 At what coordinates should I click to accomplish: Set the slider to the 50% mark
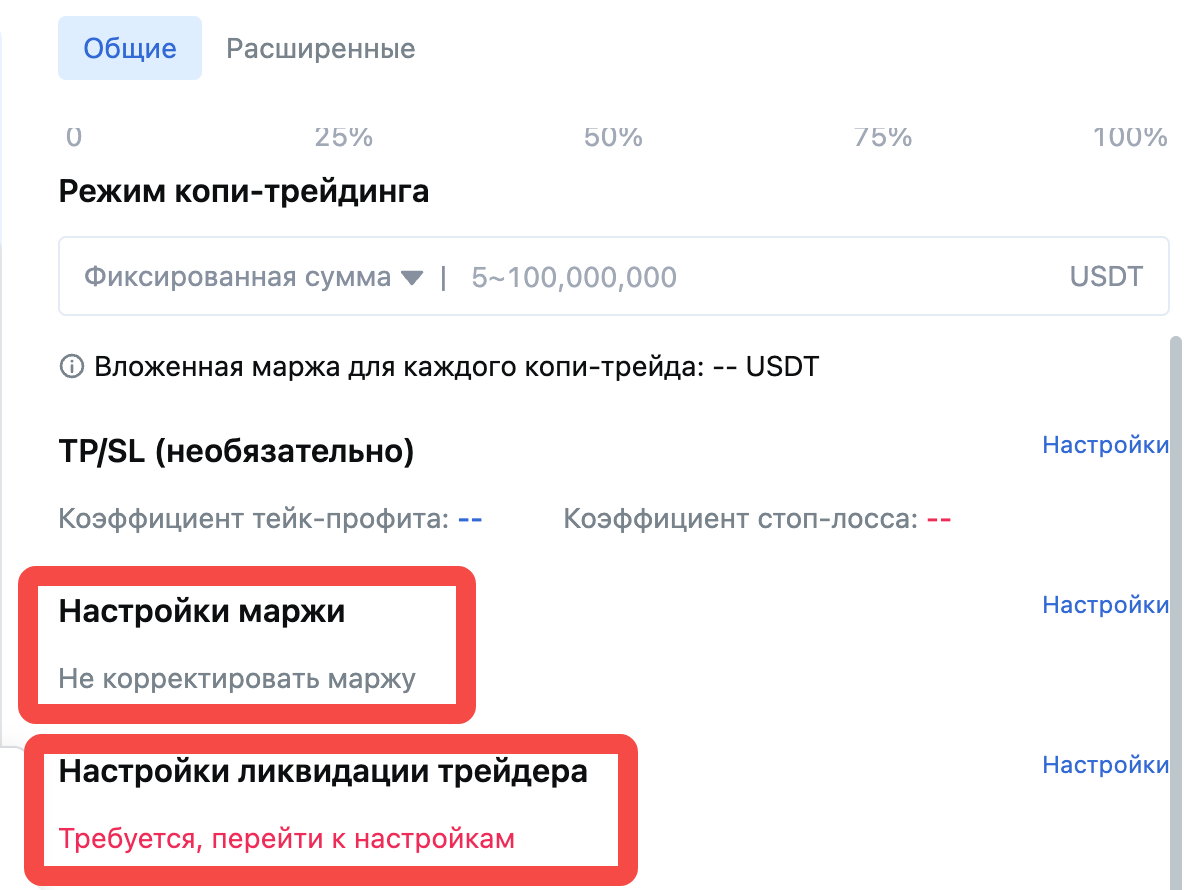coord(612,137)
